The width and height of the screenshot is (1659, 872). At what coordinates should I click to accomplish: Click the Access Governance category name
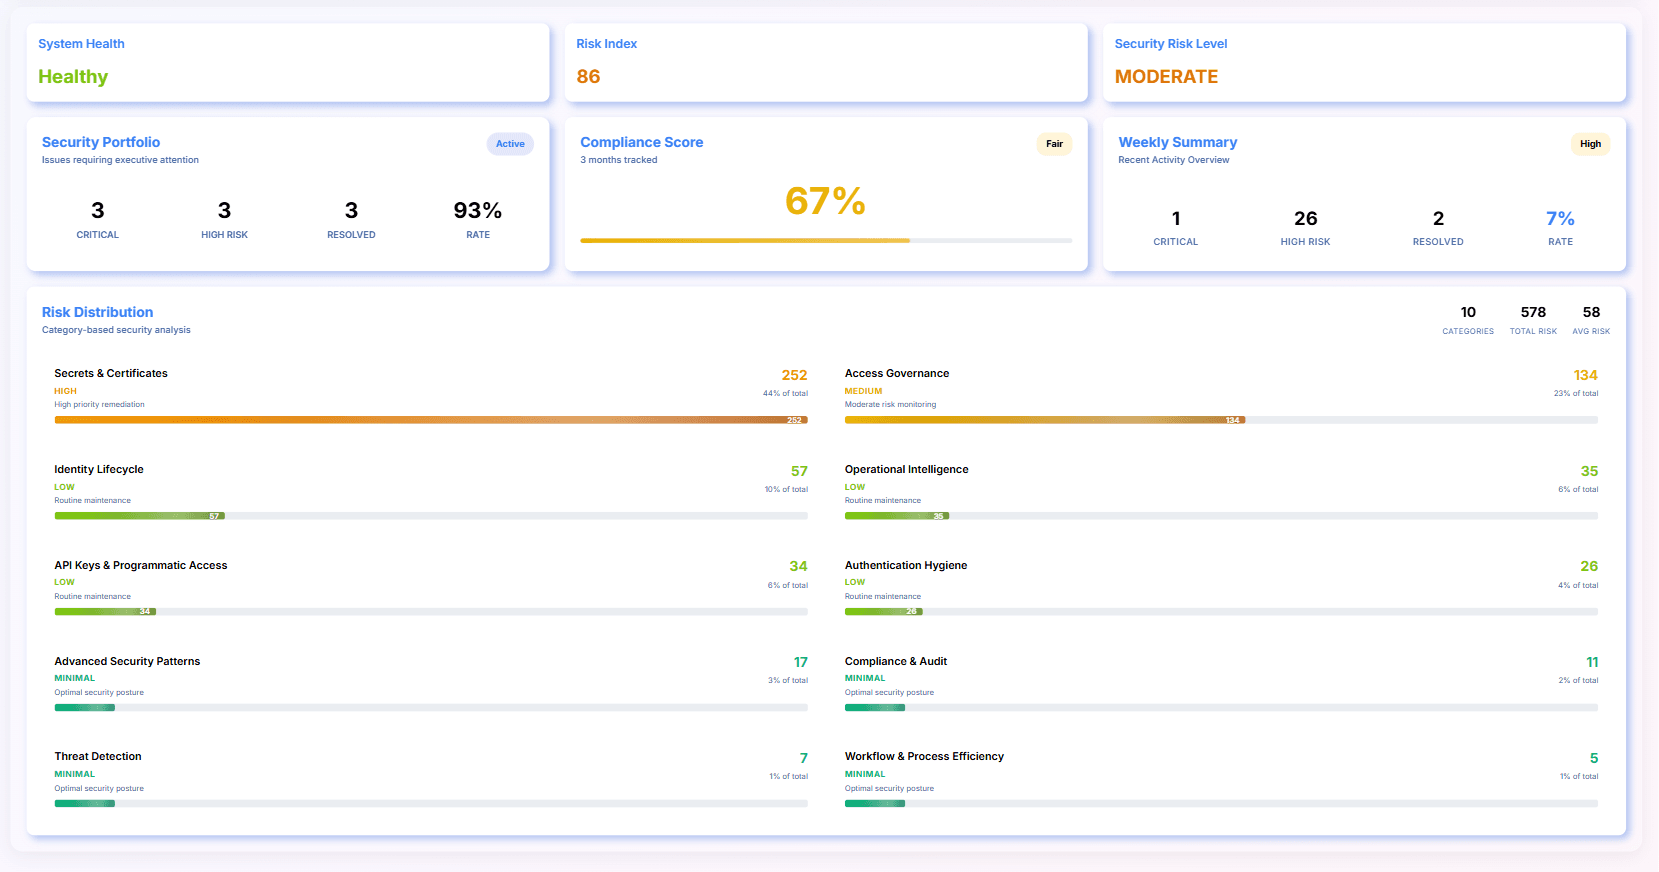tap(897, 373)
